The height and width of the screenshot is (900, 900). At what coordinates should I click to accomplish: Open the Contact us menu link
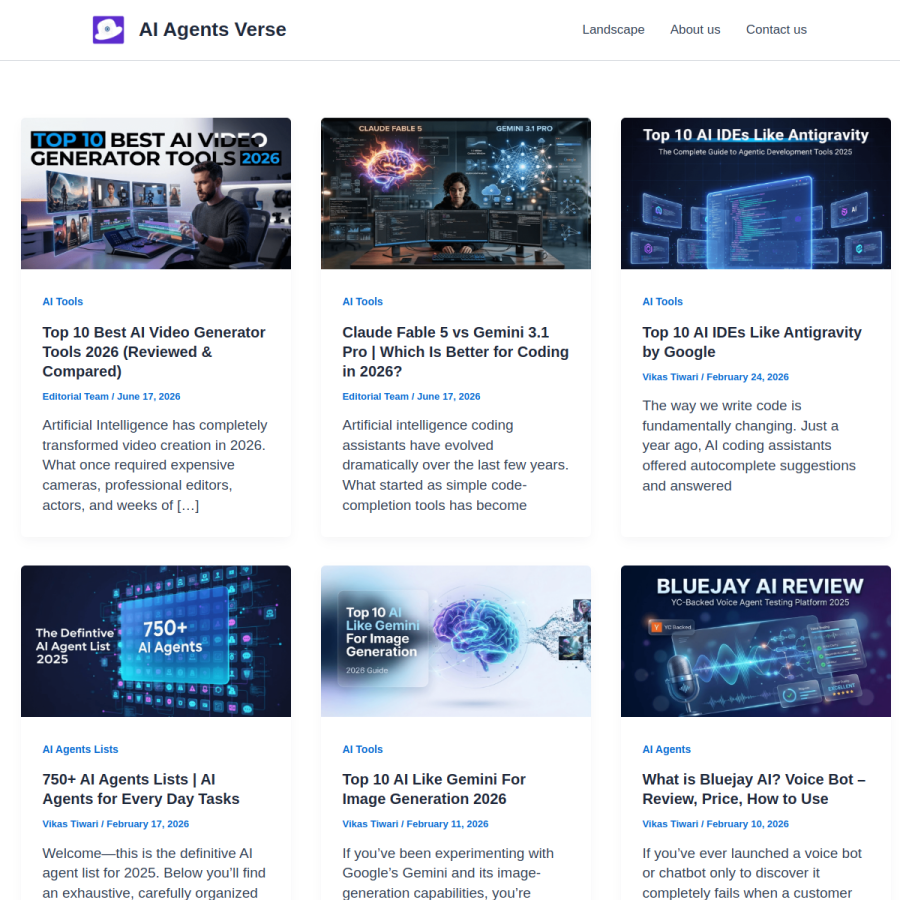(x=776, y=30)
